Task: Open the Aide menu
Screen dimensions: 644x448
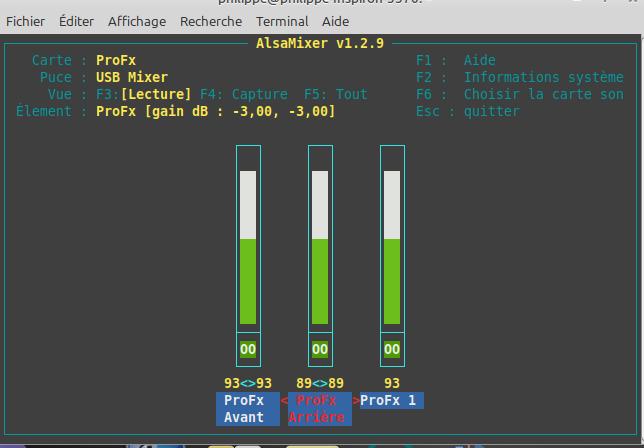Action: pos(335,21)
